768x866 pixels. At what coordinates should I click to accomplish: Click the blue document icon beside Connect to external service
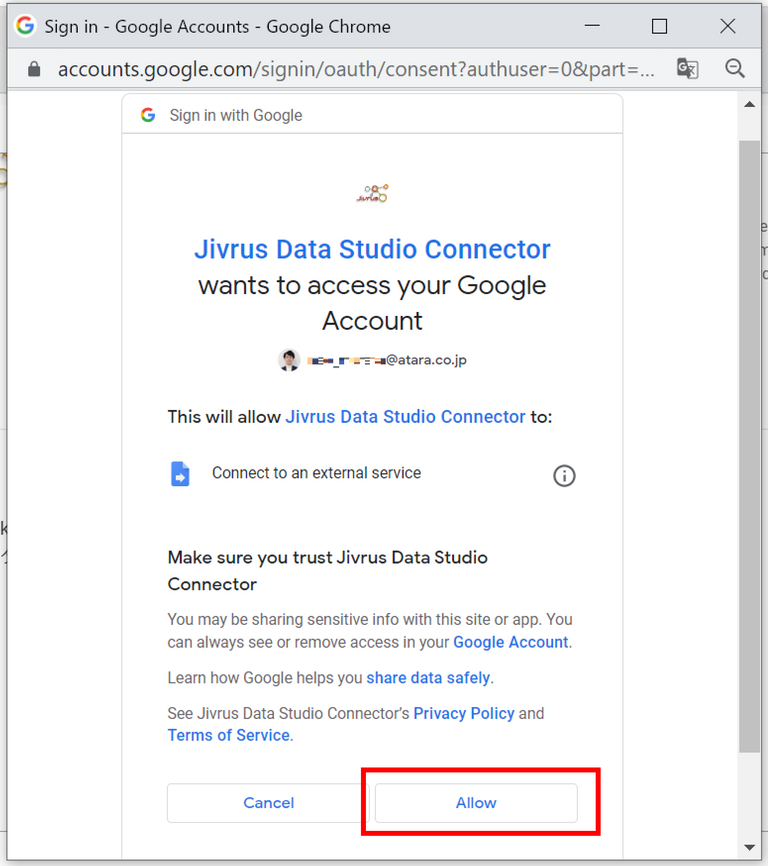click(180, 474)
